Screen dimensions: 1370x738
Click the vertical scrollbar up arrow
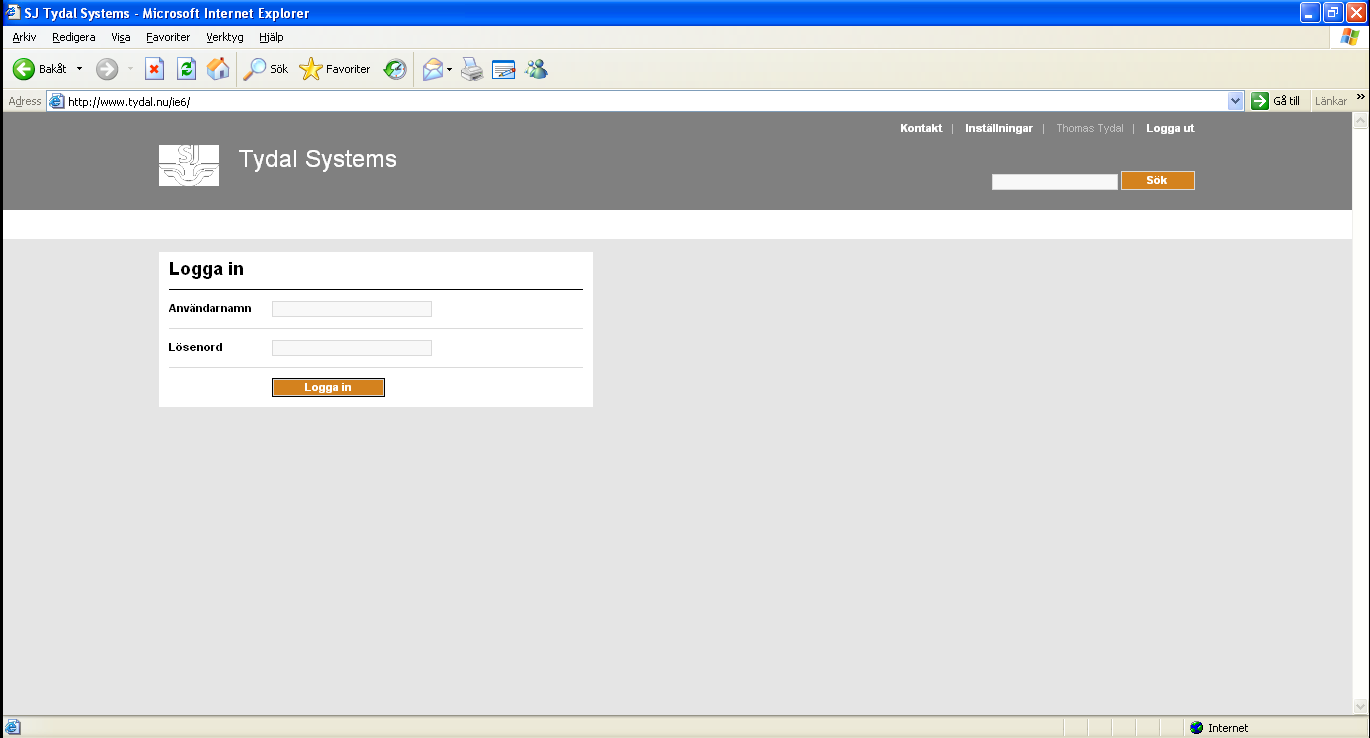tap(1359, 120)
